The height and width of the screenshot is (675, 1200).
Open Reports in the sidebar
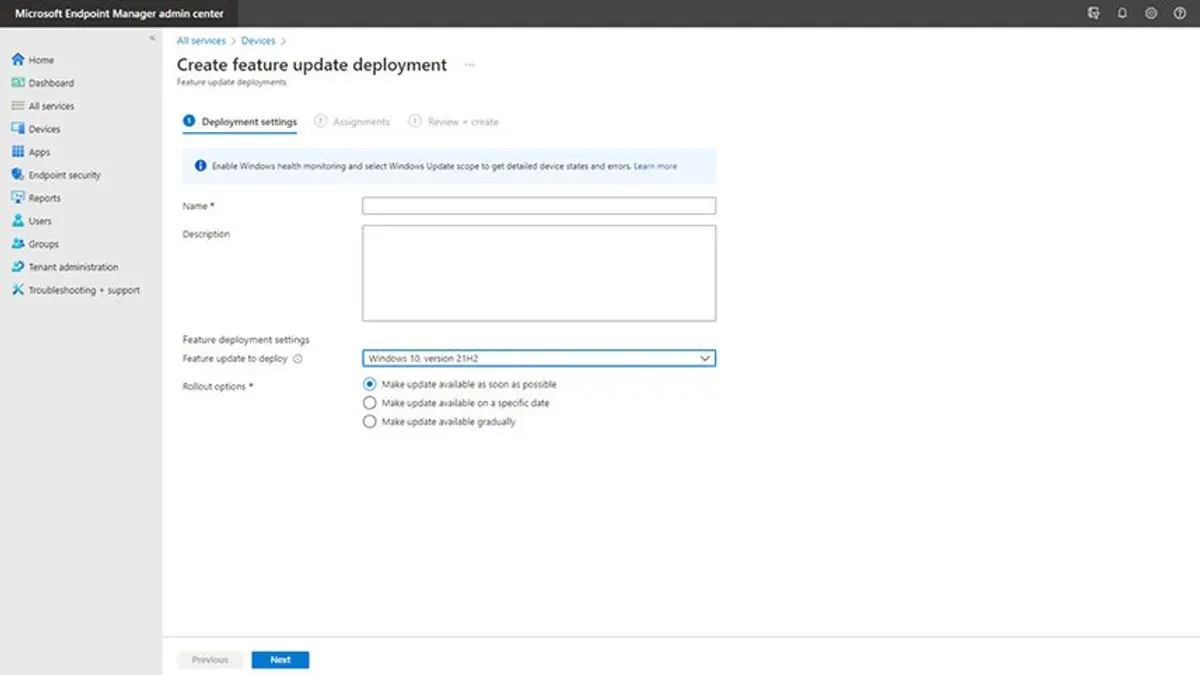[x=36, y=198]
